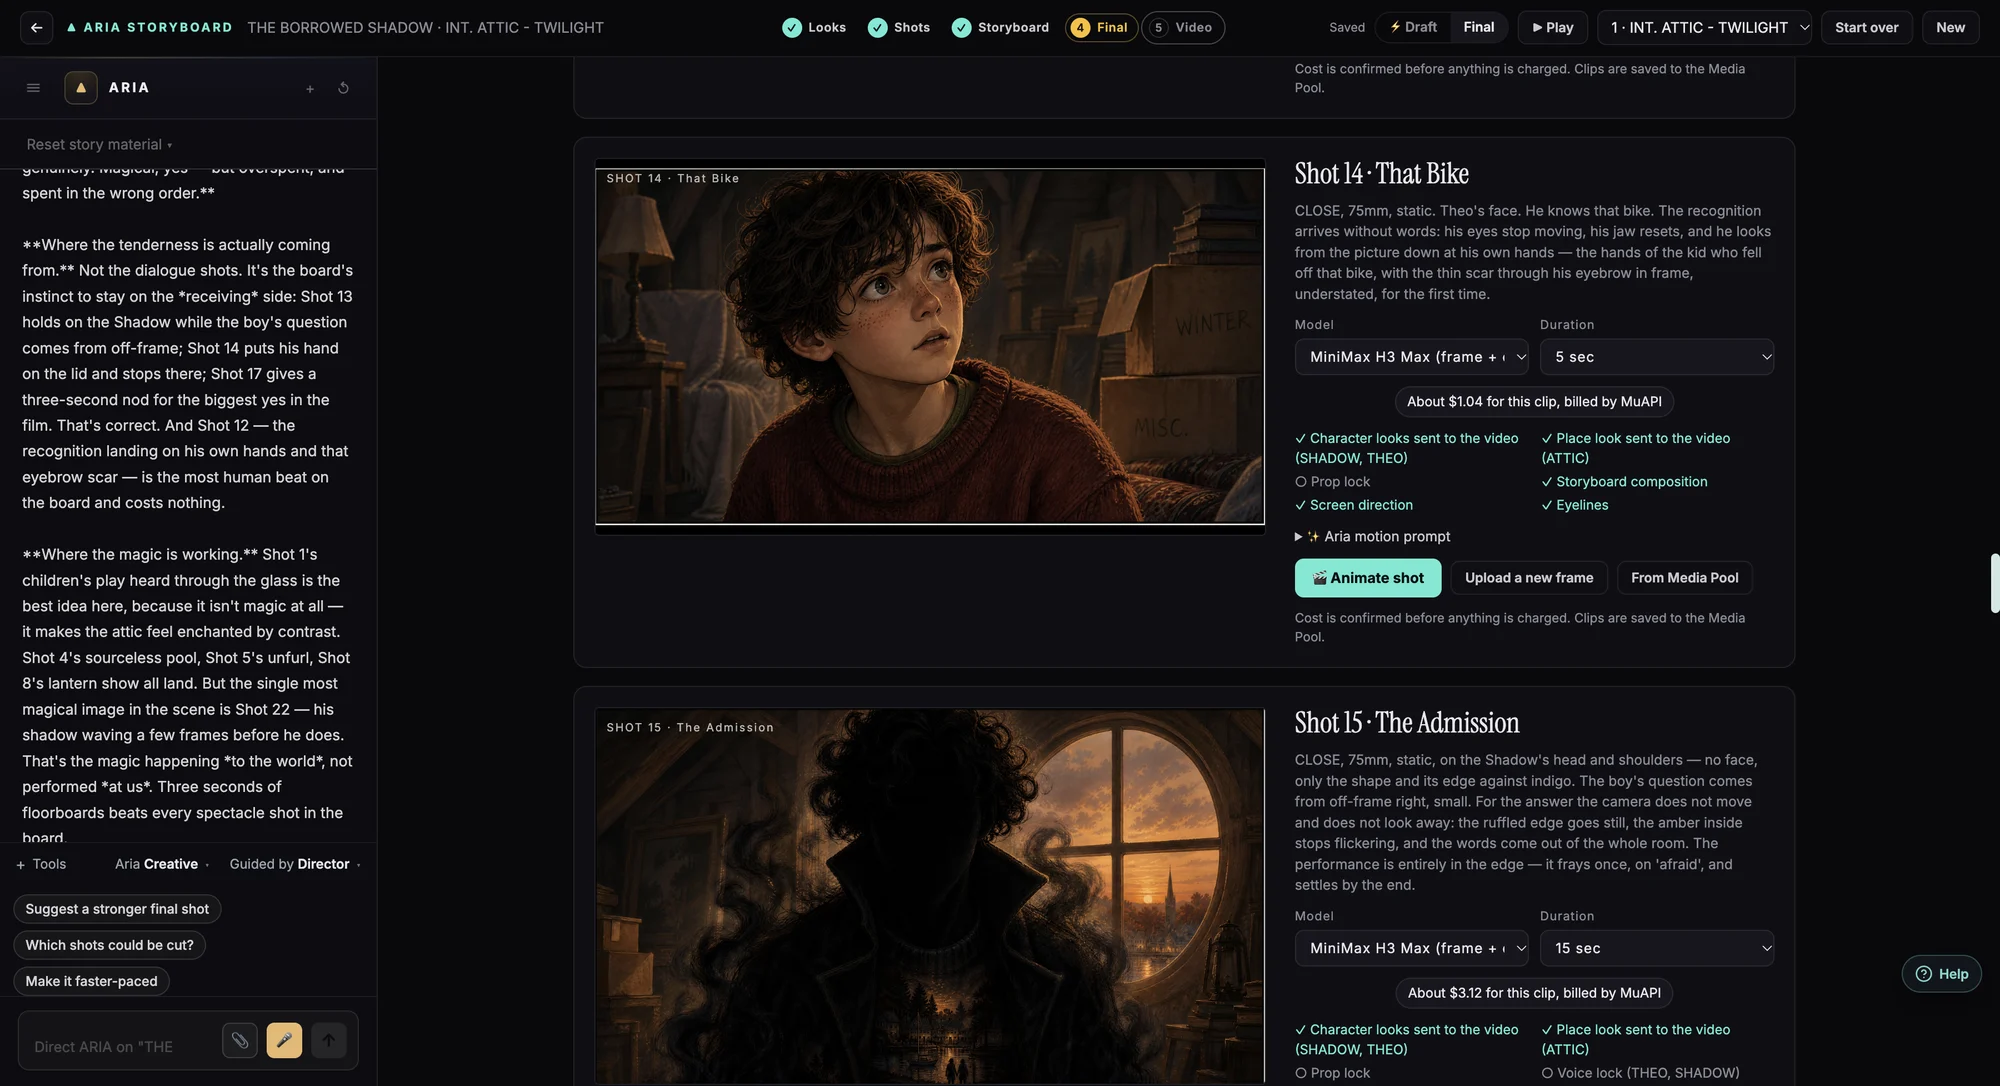Image resolution: width=2000 pixels, height=1086 pixels.
Task: Start a new chat with plus icon
Action: coord(310,89)
